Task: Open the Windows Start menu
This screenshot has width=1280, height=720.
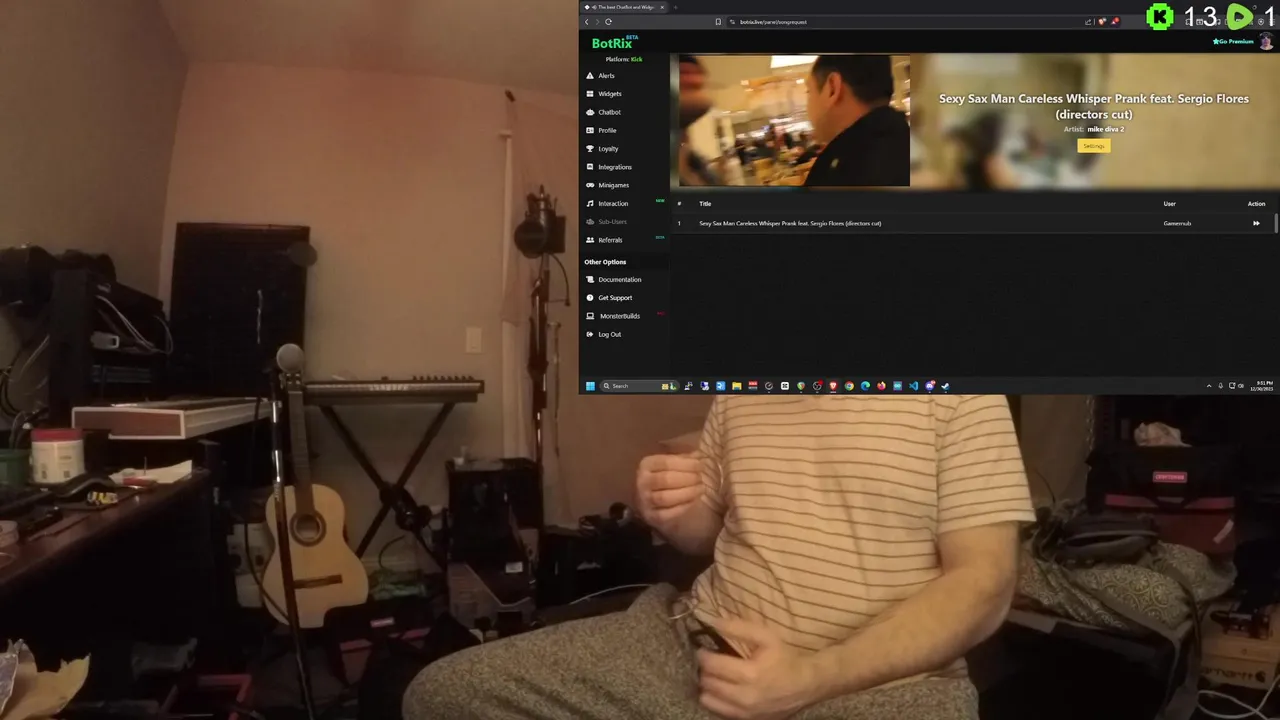Action: (x=590, y=386)
